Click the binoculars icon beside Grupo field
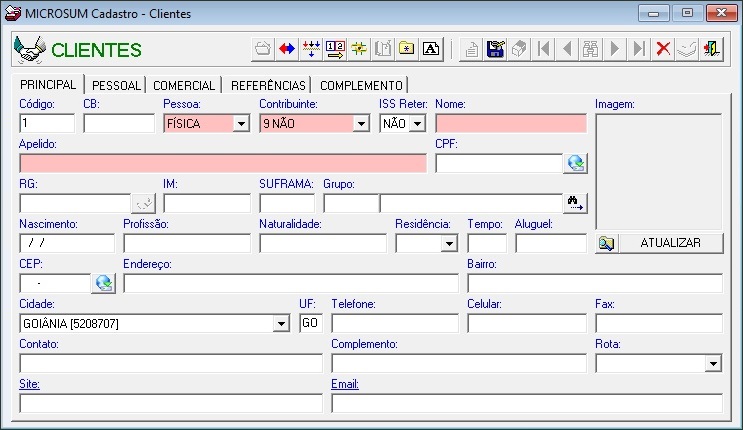 (575, 203)
